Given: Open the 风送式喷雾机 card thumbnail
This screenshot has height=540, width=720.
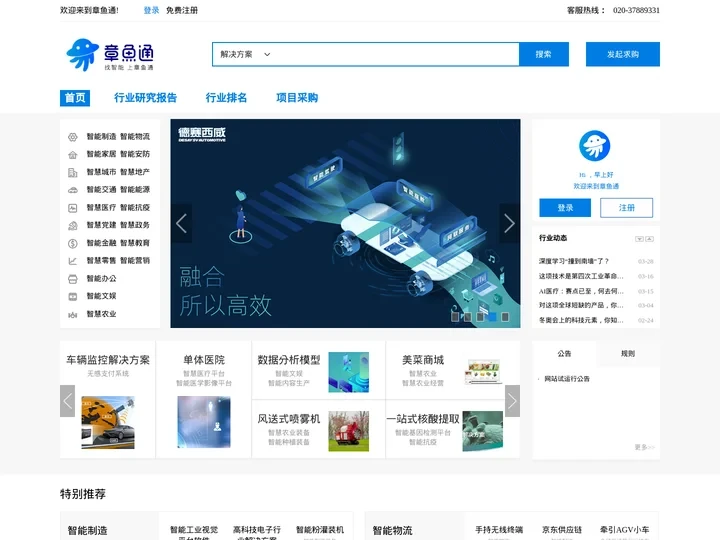Looking at the screenshot, I should pyautogui.click(x=349, y=431).
